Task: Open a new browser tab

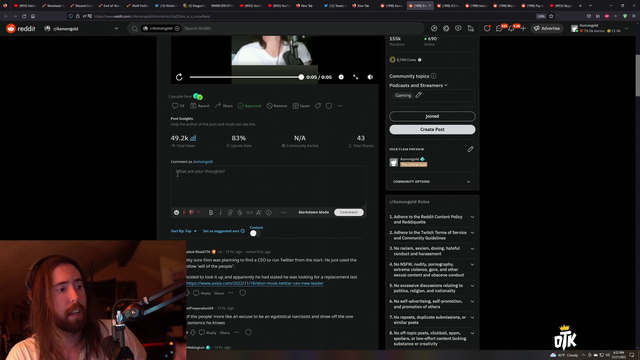Action: 580,6
